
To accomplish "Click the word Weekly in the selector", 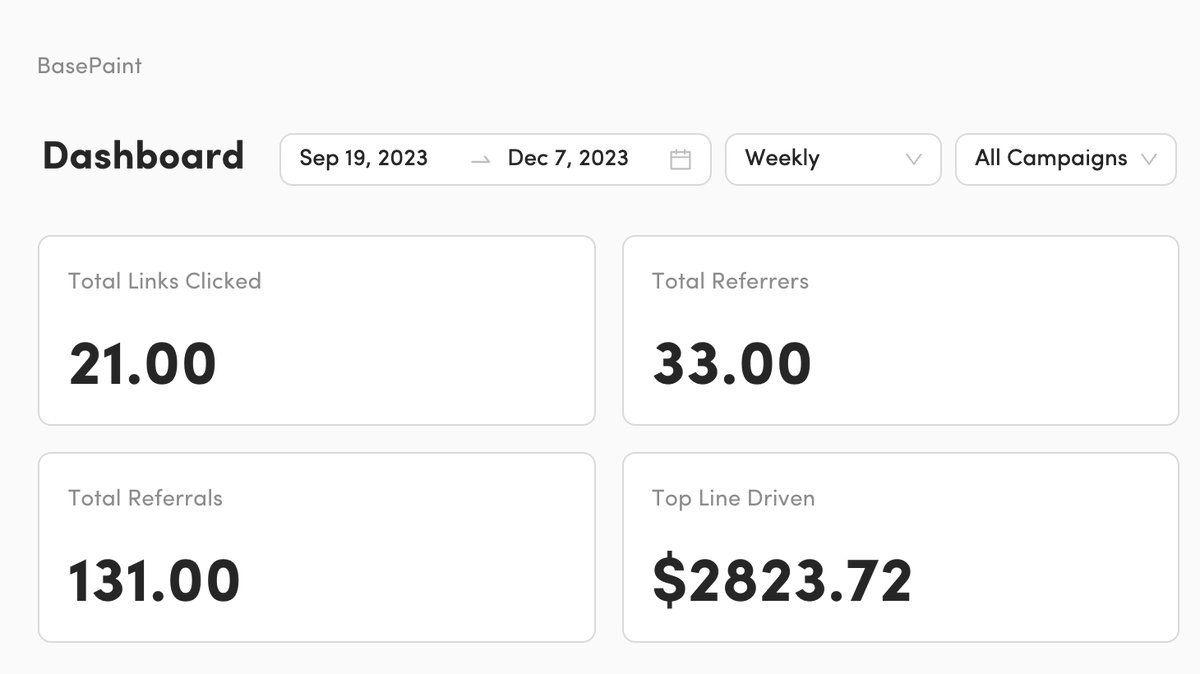I will 782,158.
